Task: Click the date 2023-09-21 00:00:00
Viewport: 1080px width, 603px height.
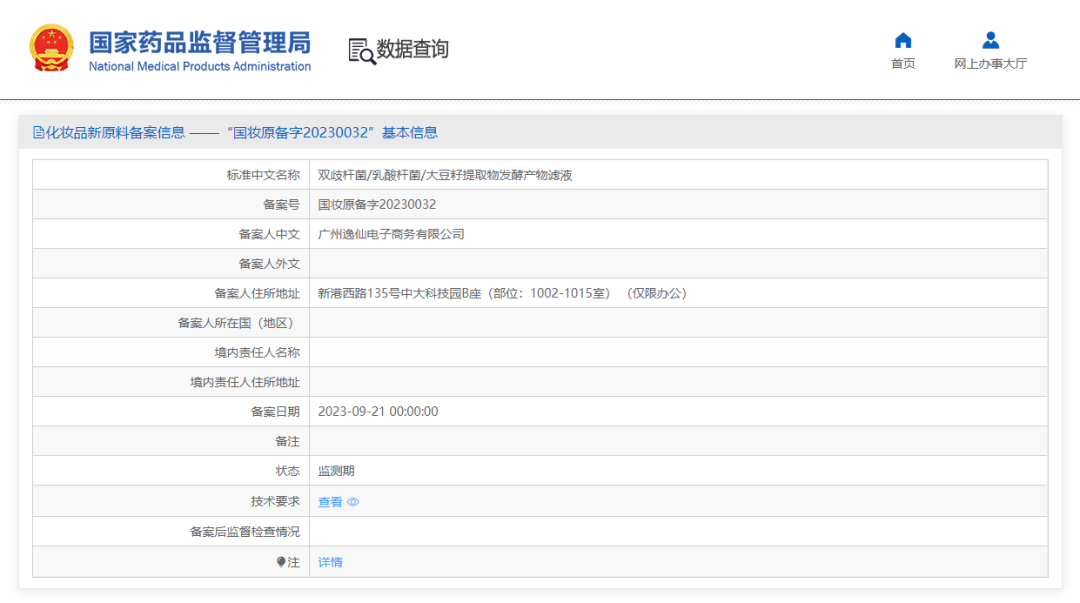Action: point(377,411)
